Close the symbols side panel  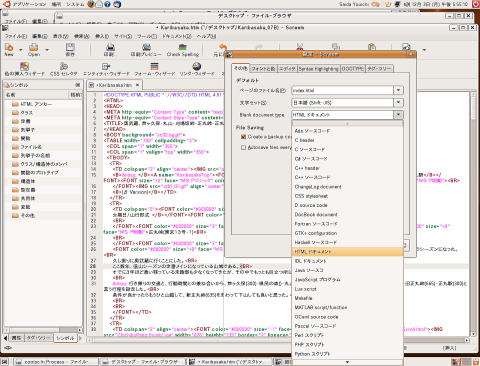pos(78,85)
